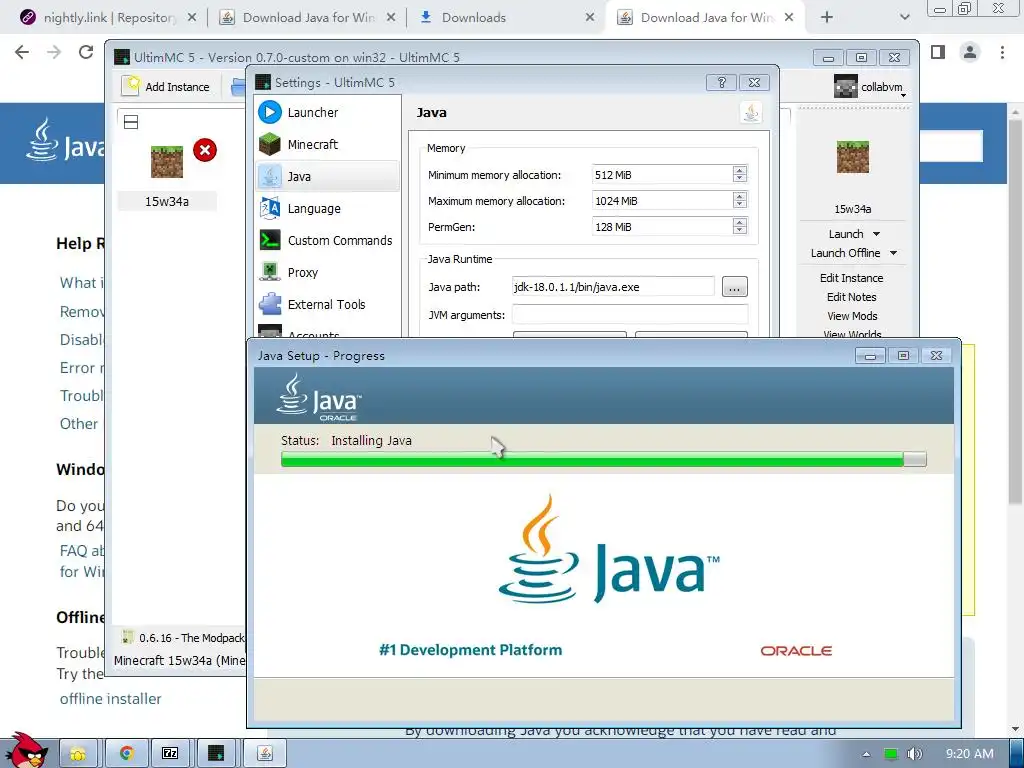Open the collabvm account dropdown

(871, 87)
